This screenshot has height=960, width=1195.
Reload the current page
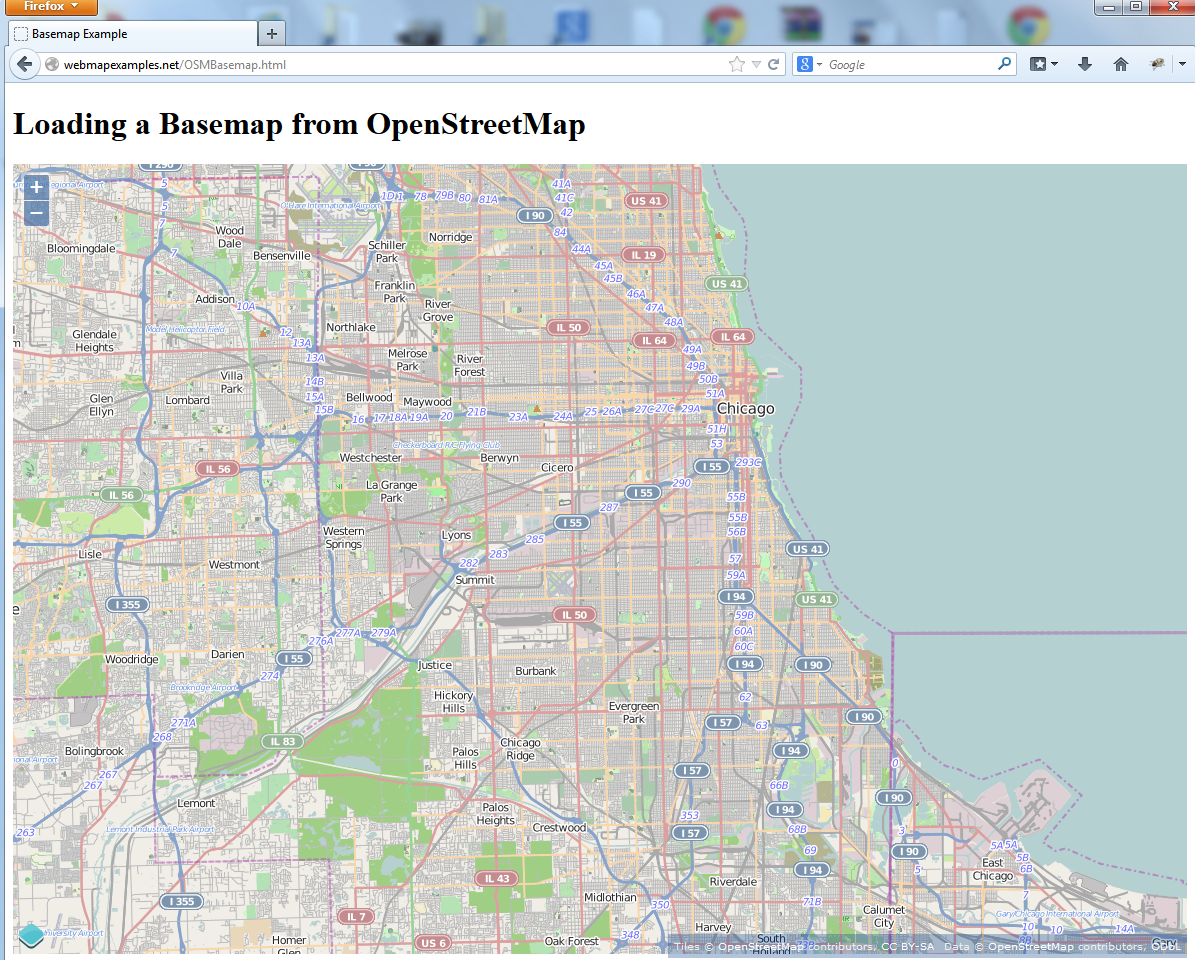[x=772, y=63]
